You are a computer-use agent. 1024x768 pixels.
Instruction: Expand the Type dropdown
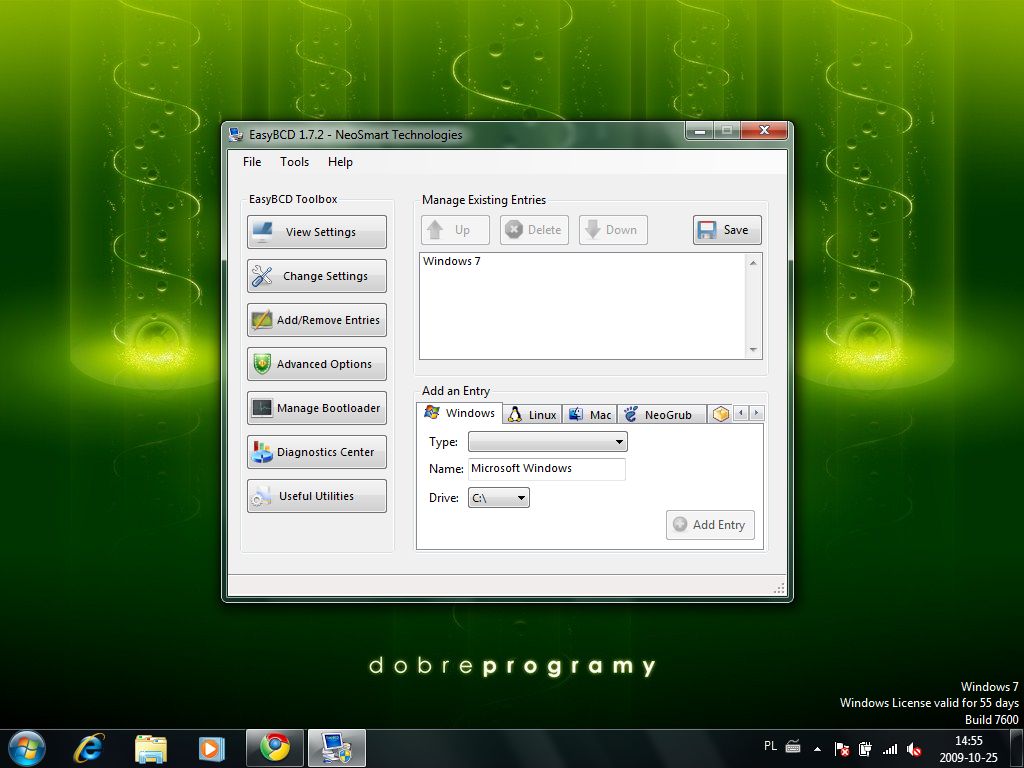point(548,442)
